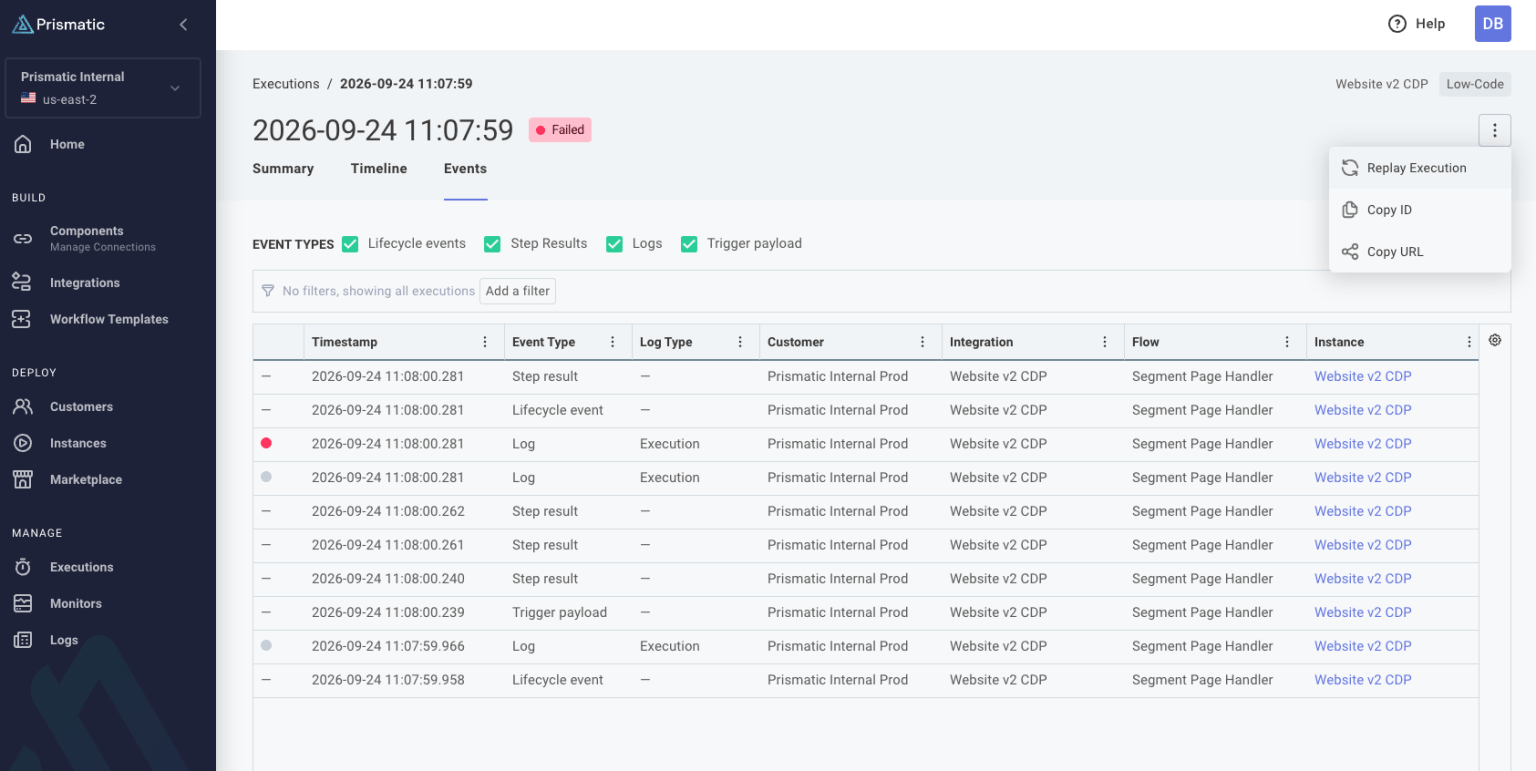1536x771 pixels.
Task: Open Website v2 CDP link in Trigger payload row
Action: [1362, 613]
